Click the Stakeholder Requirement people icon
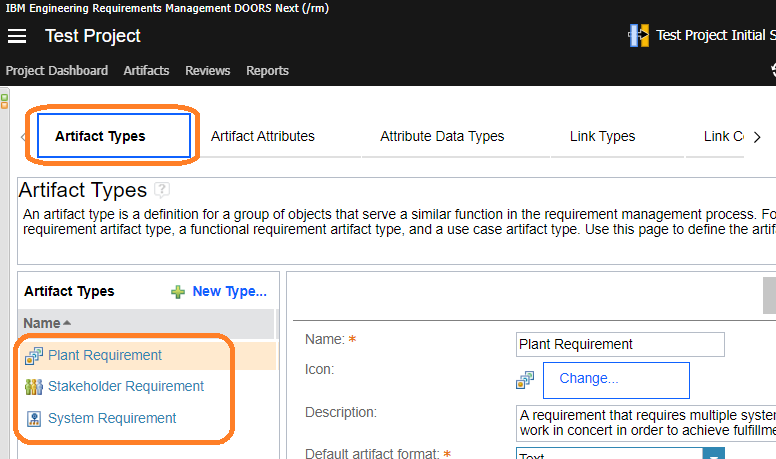Image resolution: width=776 pixels, height=459 pixels. 34,387
